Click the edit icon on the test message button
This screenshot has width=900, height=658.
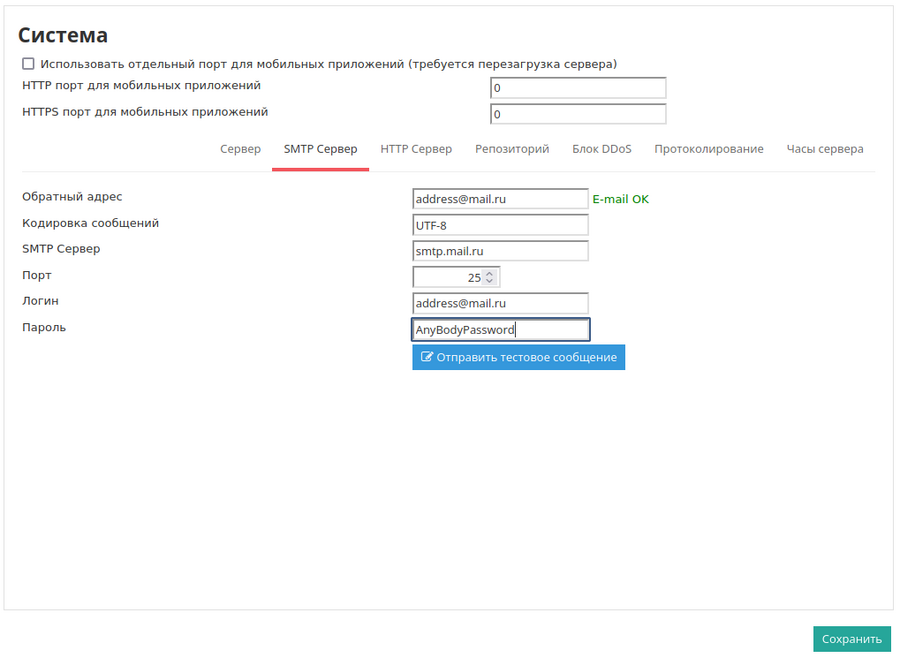coord(427,358)
